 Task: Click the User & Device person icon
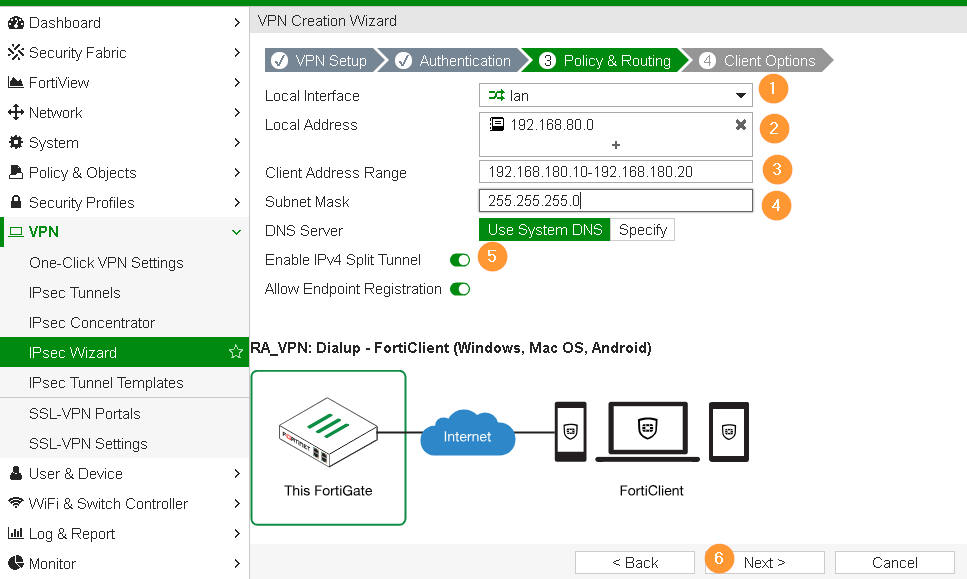click(16, 473)
